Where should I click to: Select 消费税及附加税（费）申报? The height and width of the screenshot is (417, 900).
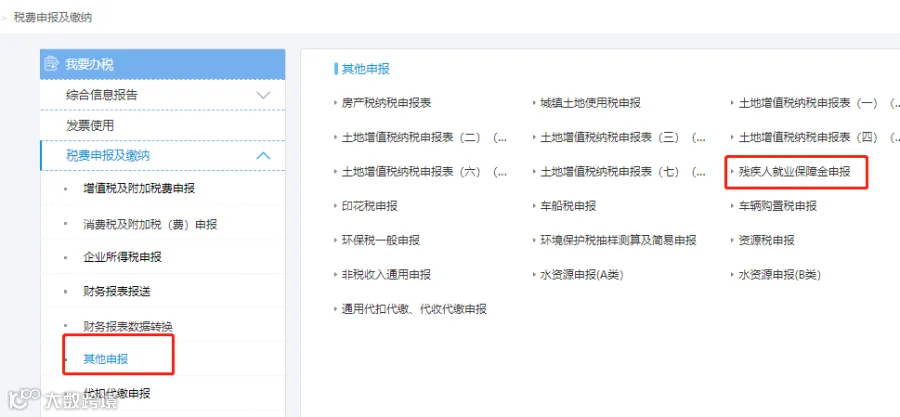150,224
